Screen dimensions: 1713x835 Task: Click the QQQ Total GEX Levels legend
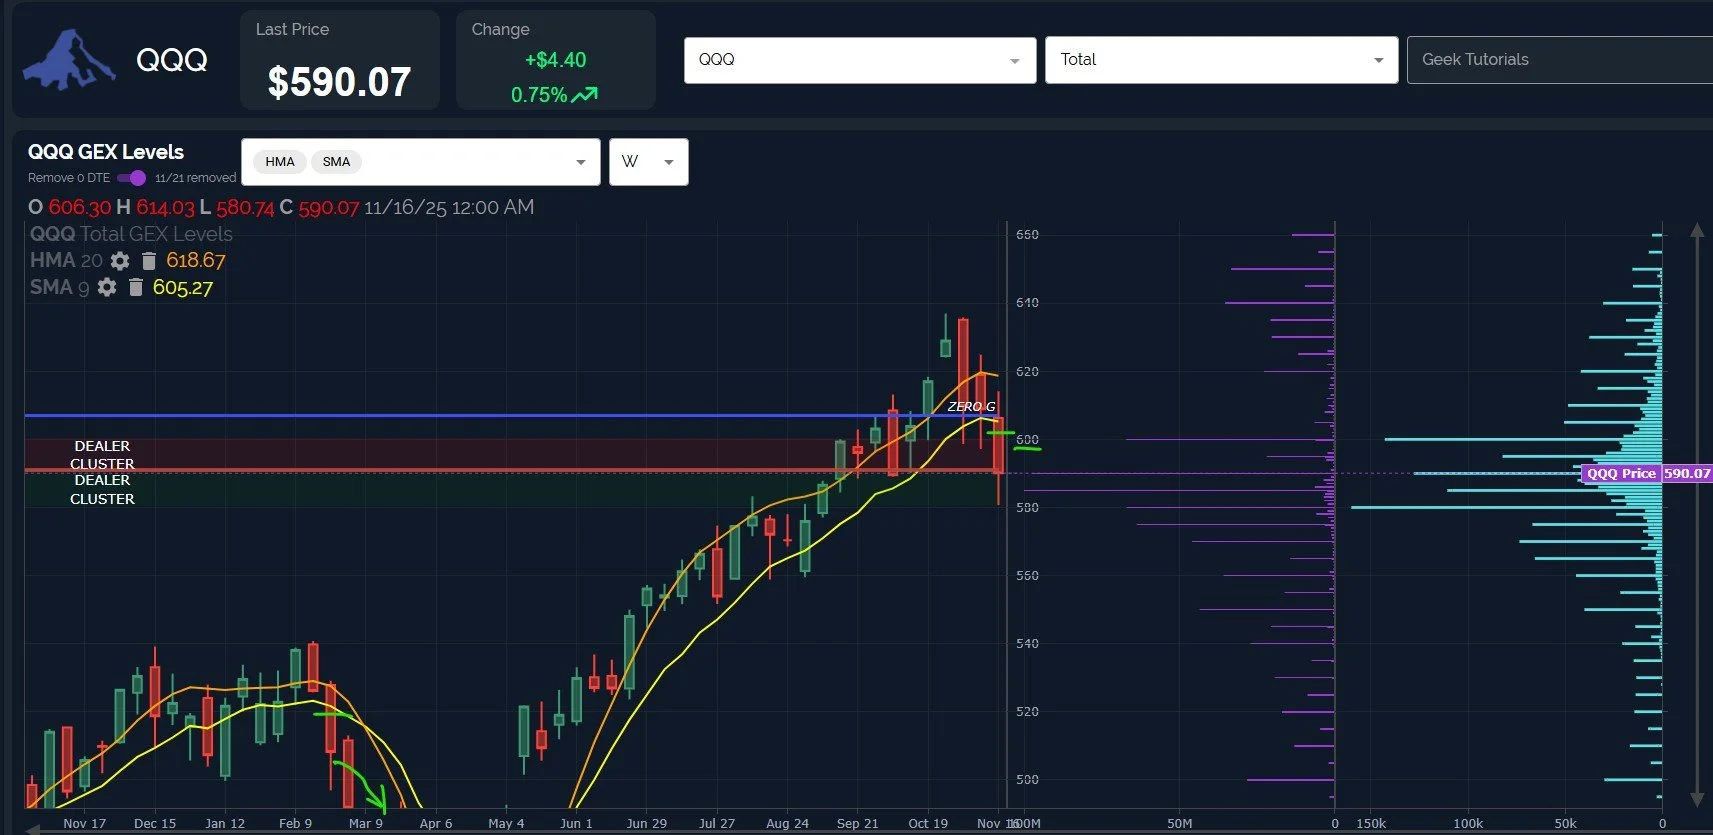point(131,234)
